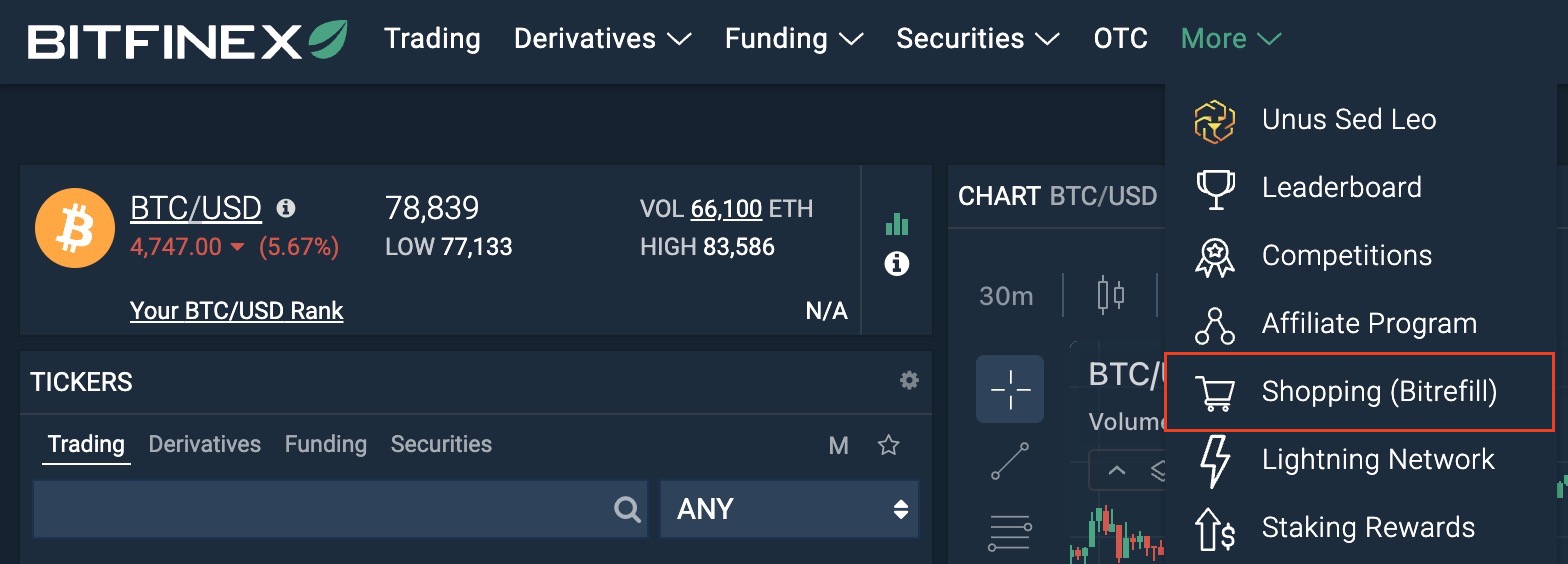1568x564 pixels.
Task: Click the info icon under bar chart
Action: 897,264
